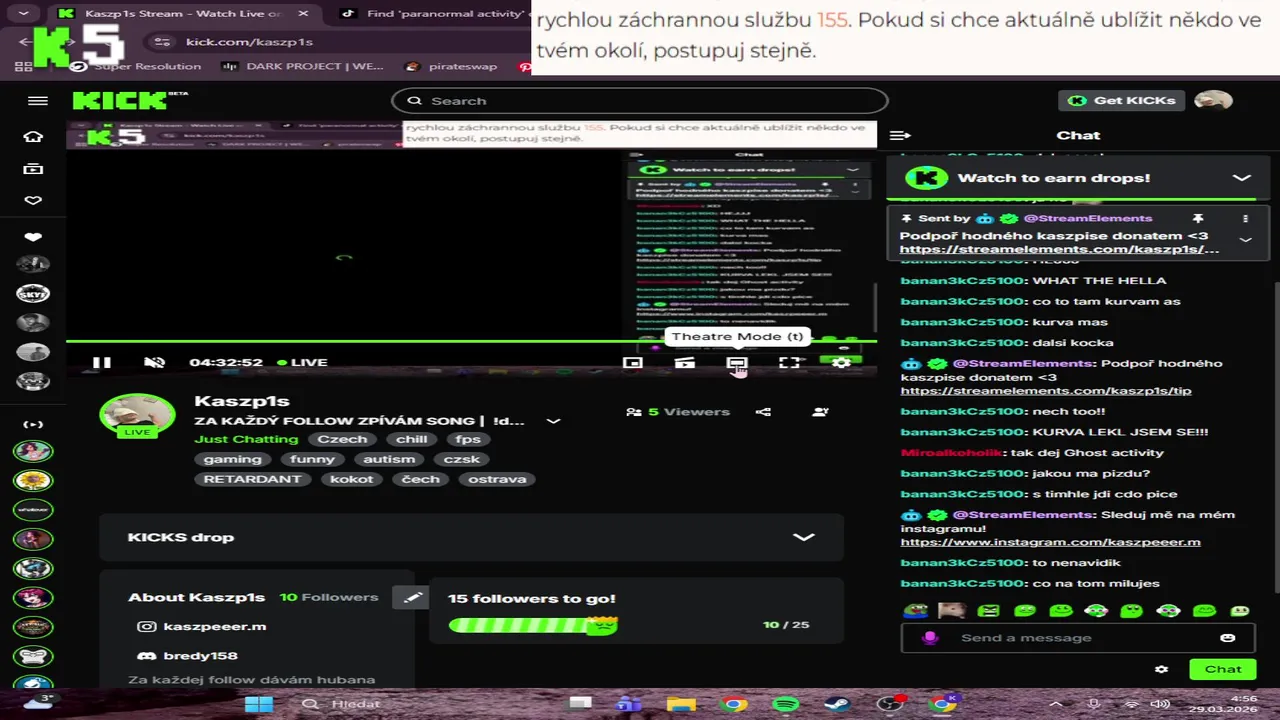Focus the Kick Search field
Image resolution: width=1280 pixels, height=720 pixels.
[639, 101]
